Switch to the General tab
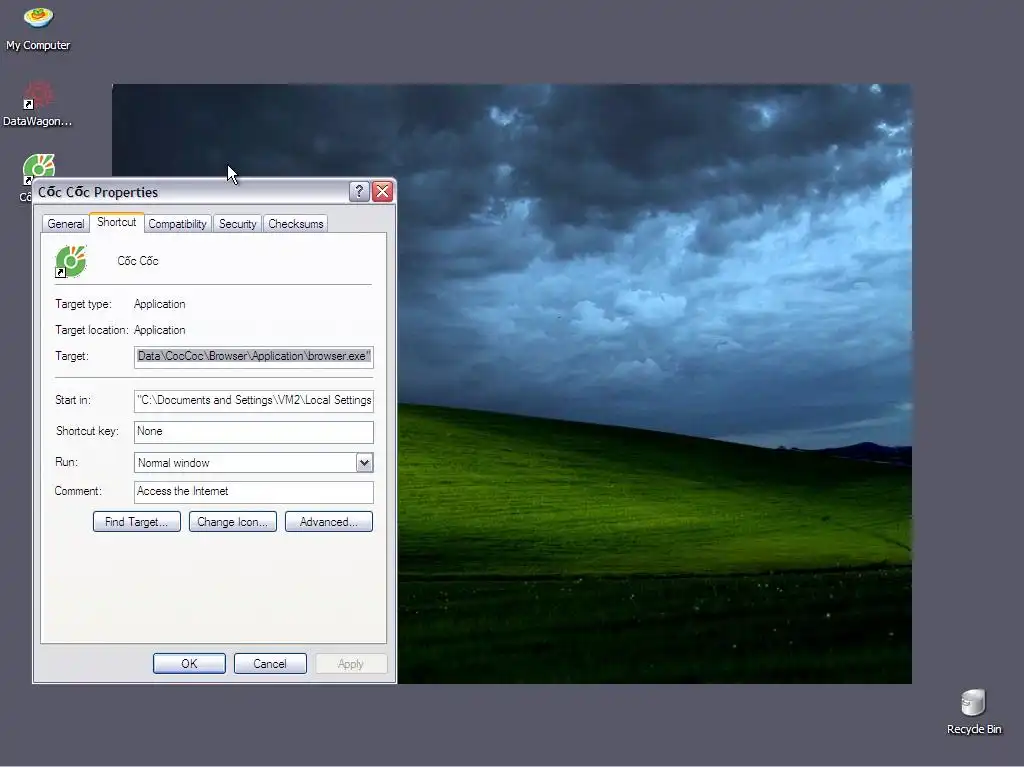 [65, 224]
